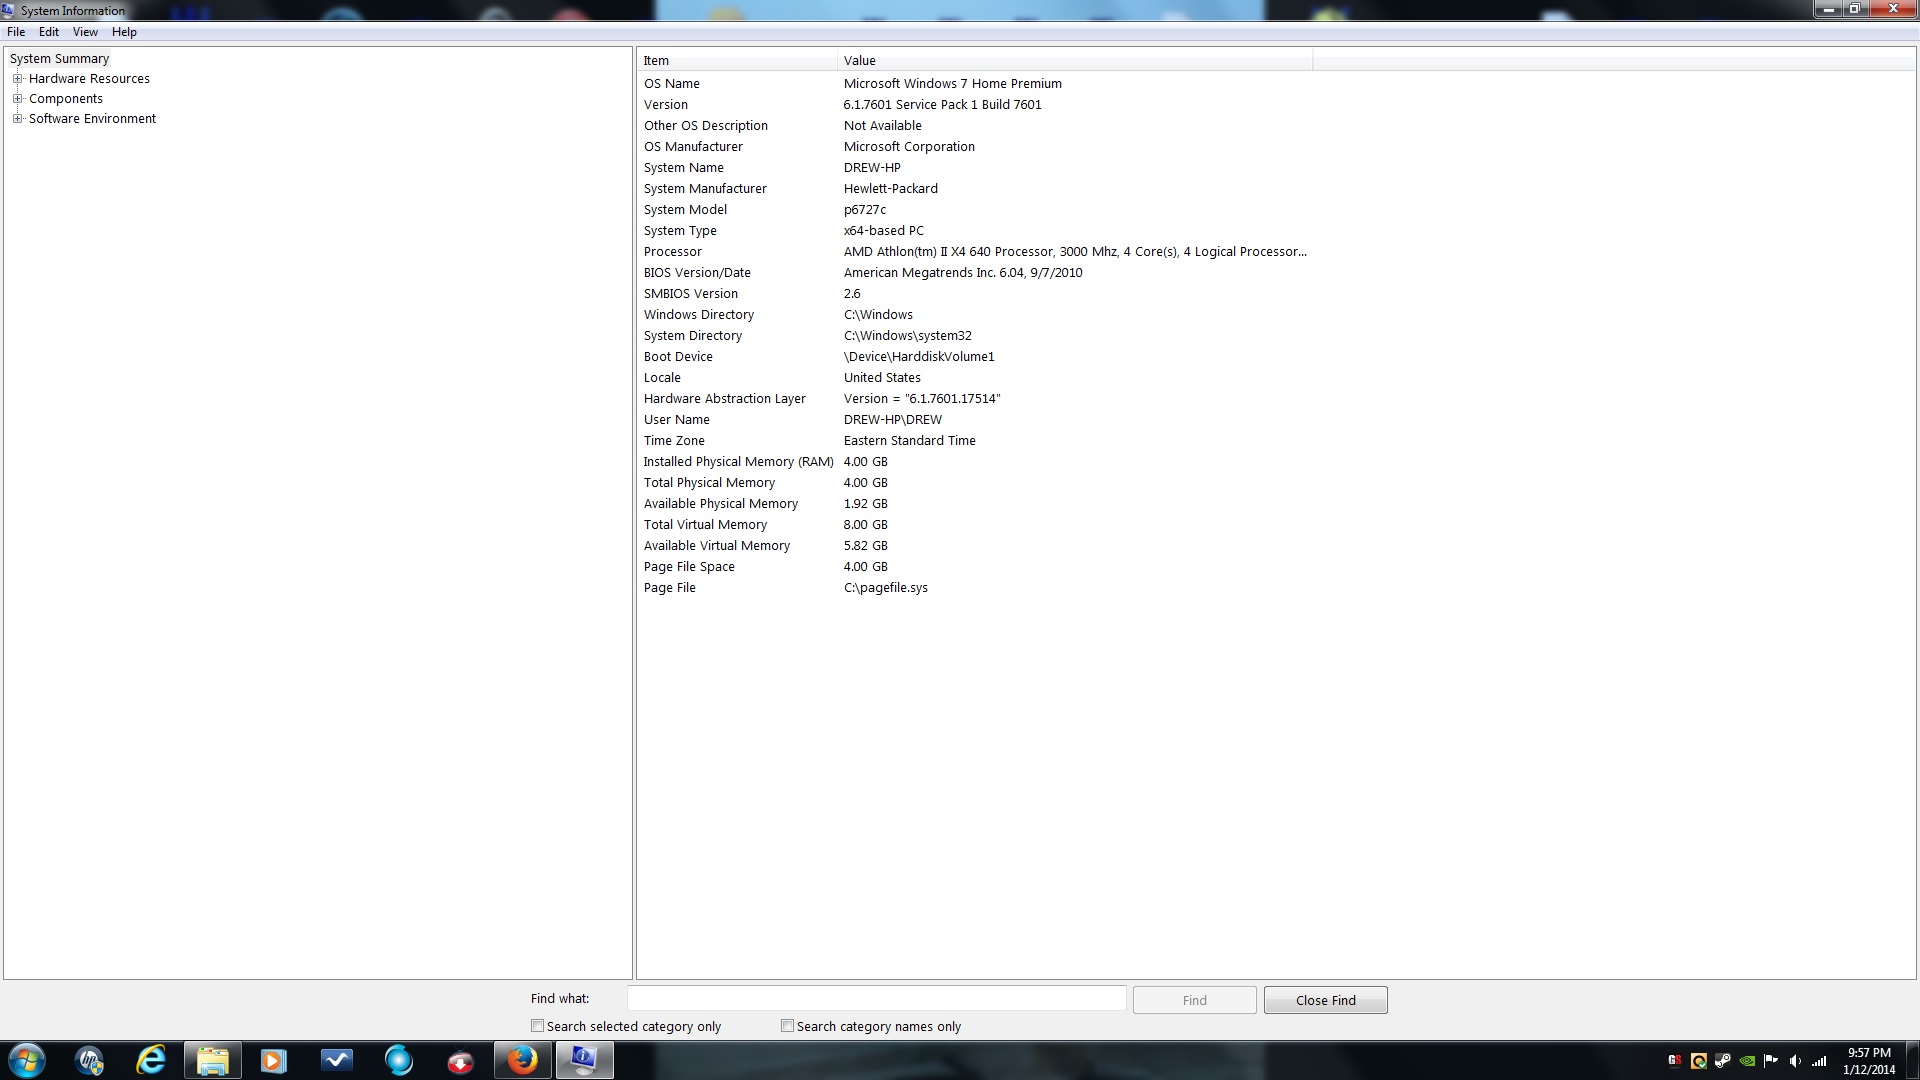The width and height of the screenshot is (1920, 1080).
Task: Click the clock showing 9:57 PM
Action: 1869,1052
